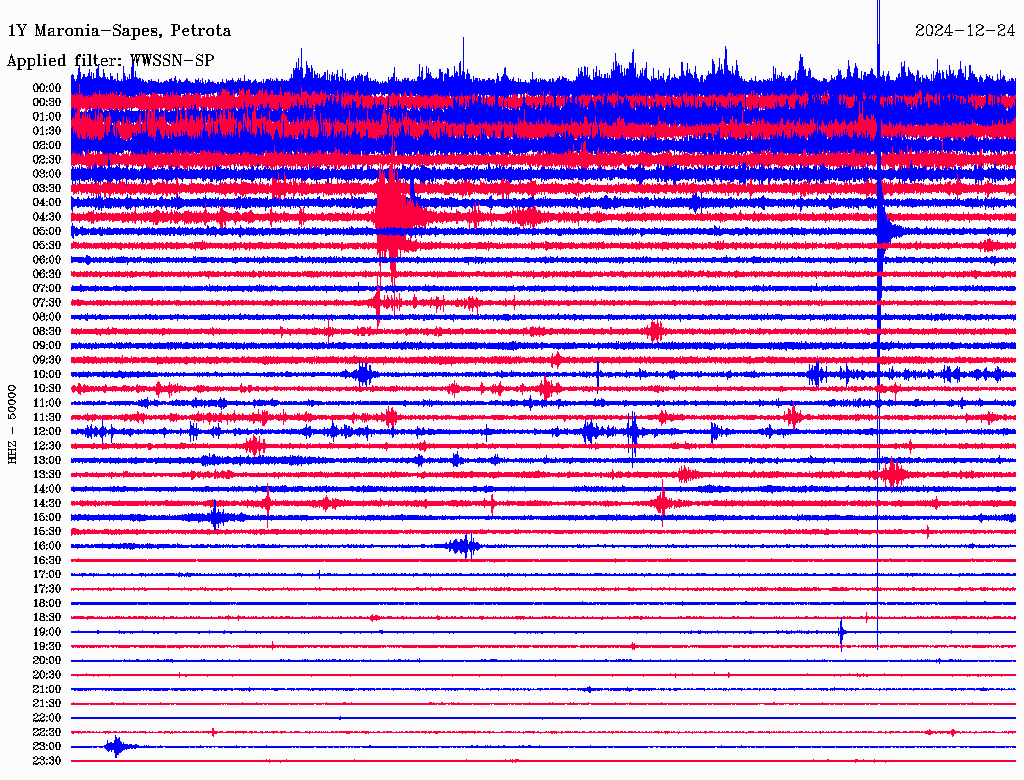Click the blue event on the 05:00 trace
The height and width of the screenshot is (780, 1024).
[887, 231]
